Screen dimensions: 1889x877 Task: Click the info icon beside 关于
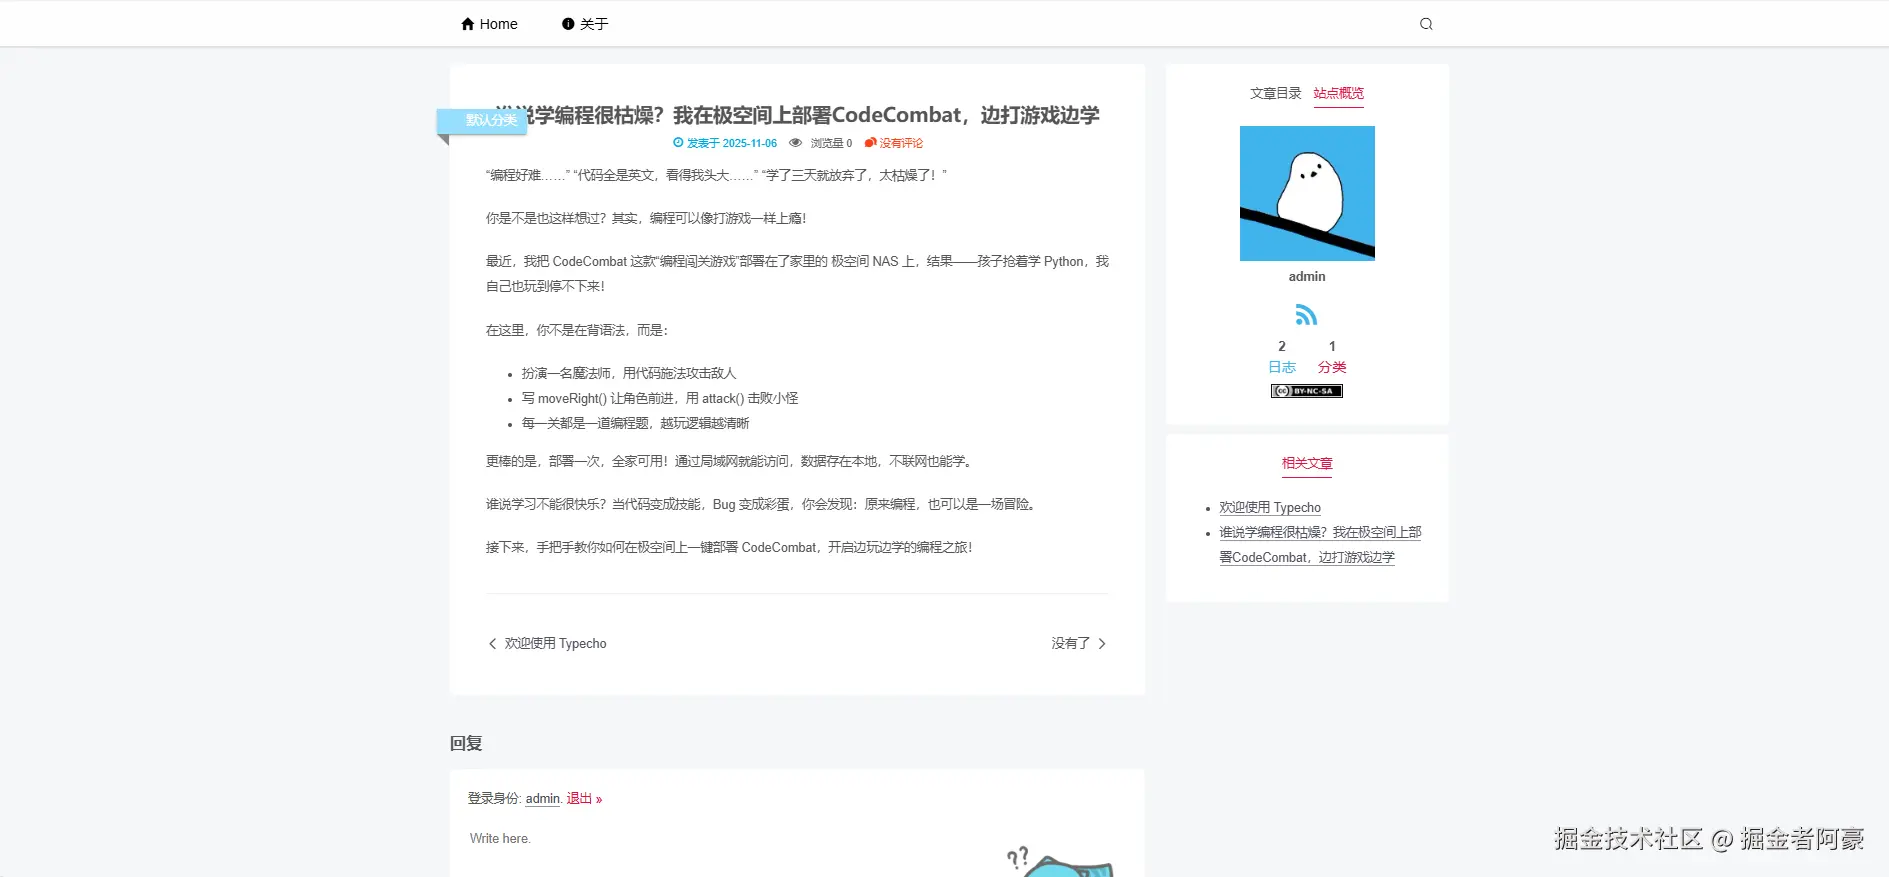click(568, 24)
